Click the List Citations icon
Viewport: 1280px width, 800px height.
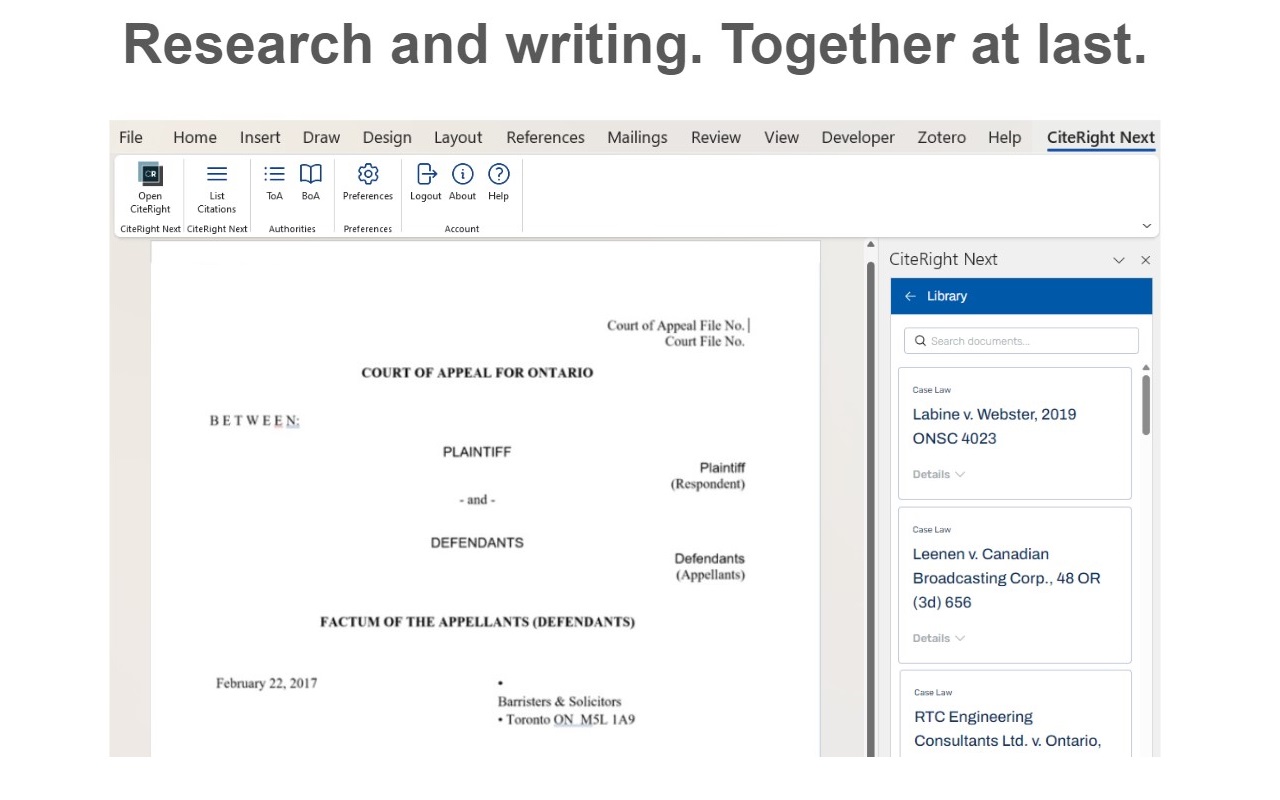coord(217,174)
